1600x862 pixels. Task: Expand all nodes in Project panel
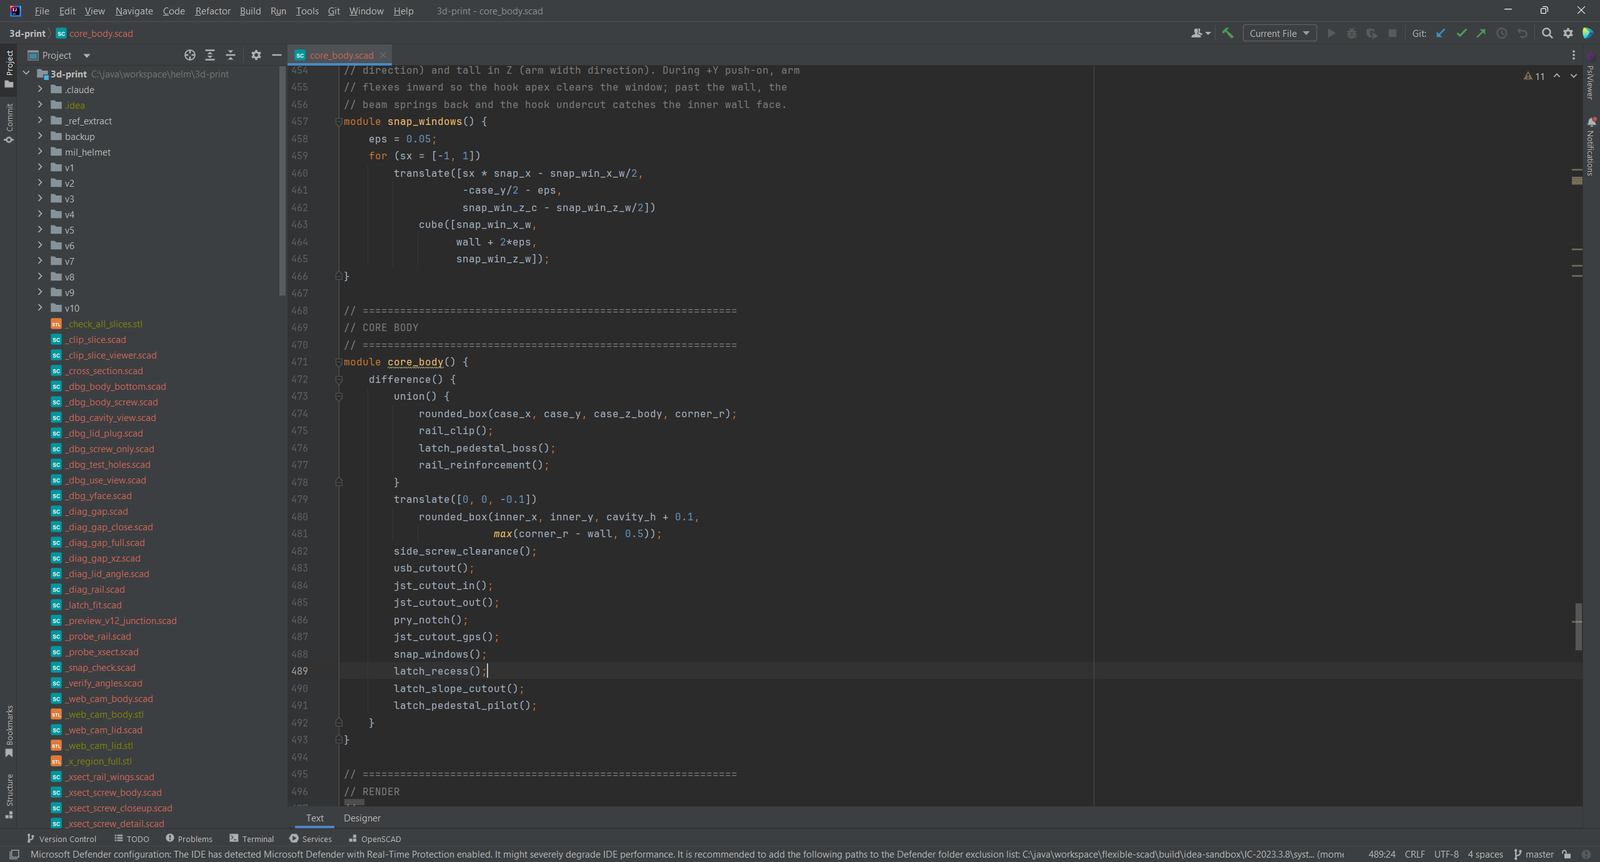[210, 55]
